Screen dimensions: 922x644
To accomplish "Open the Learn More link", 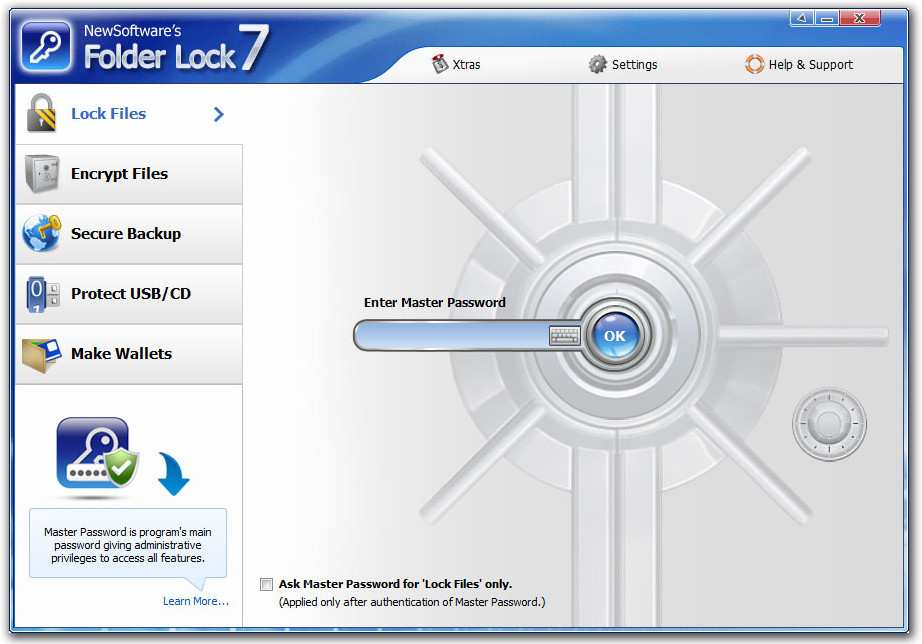I will [196, 601].
